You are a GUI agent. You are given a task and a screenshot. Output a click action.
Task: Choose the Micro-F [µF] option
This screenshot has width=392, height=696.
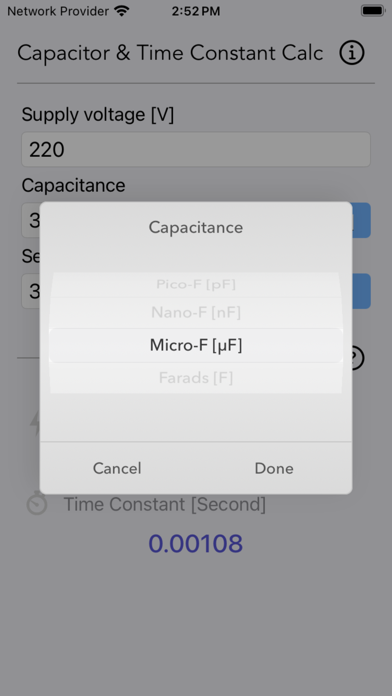click(196, 345)
